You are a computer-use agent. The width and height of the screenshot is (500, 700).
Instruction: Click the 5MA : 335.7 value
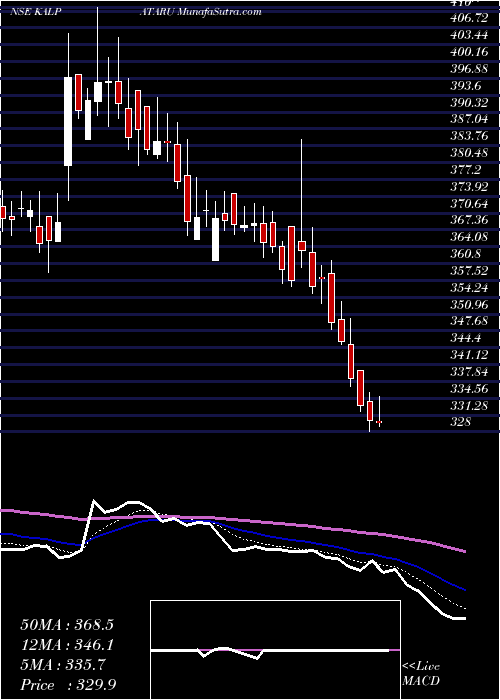pos(63,665)
